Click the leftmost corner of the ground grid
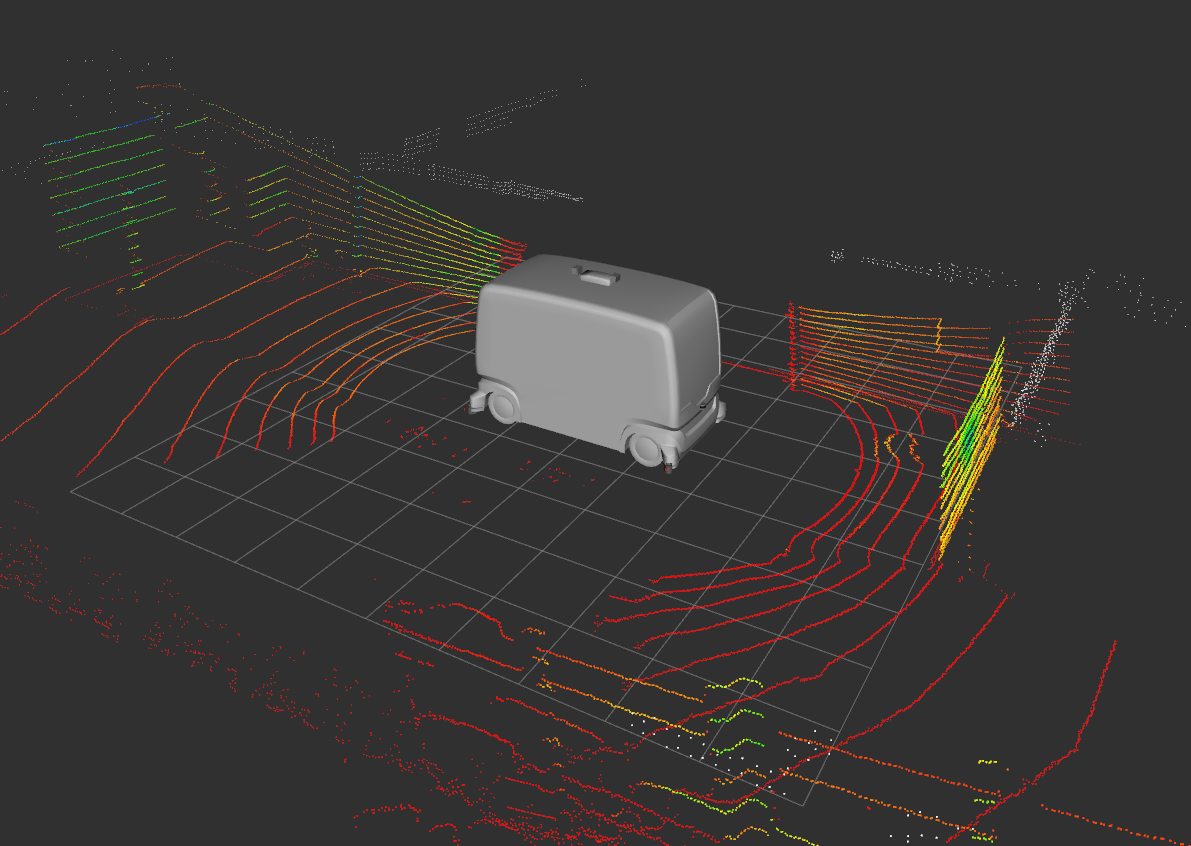This screenshot has height=846, width=1191. pos(73,490)
